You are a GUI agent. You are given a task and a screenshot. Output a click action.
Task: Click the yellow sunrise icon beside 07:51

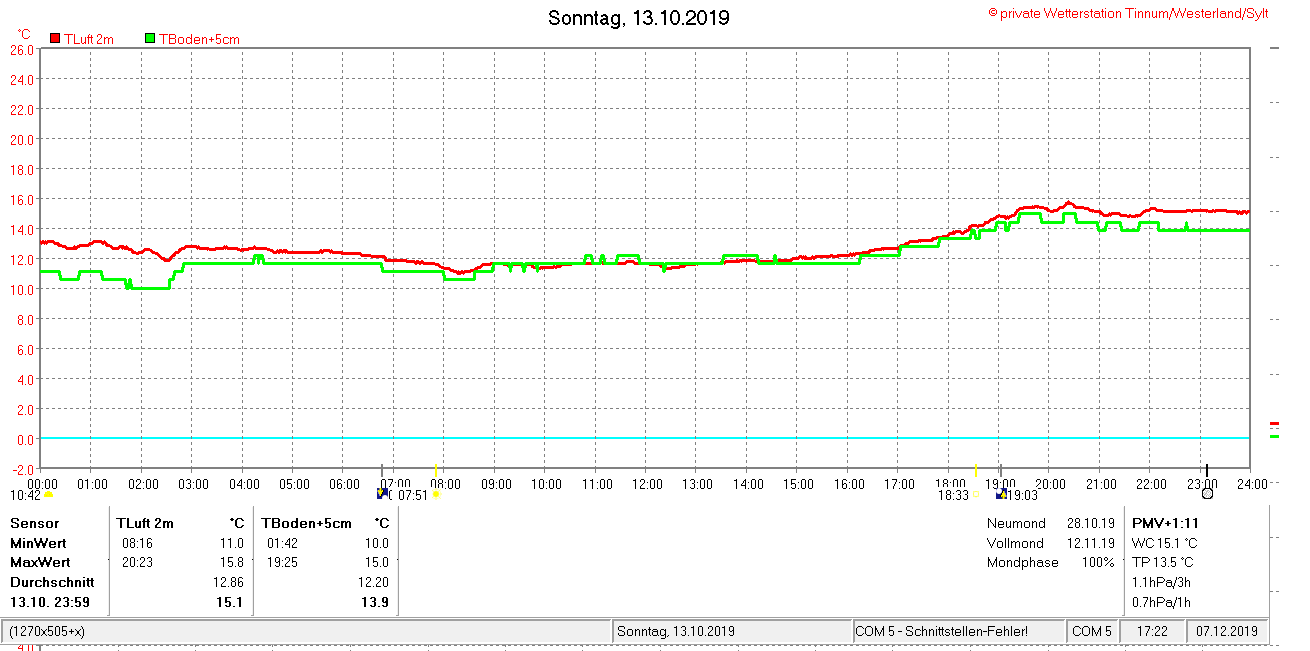point(435,495)
